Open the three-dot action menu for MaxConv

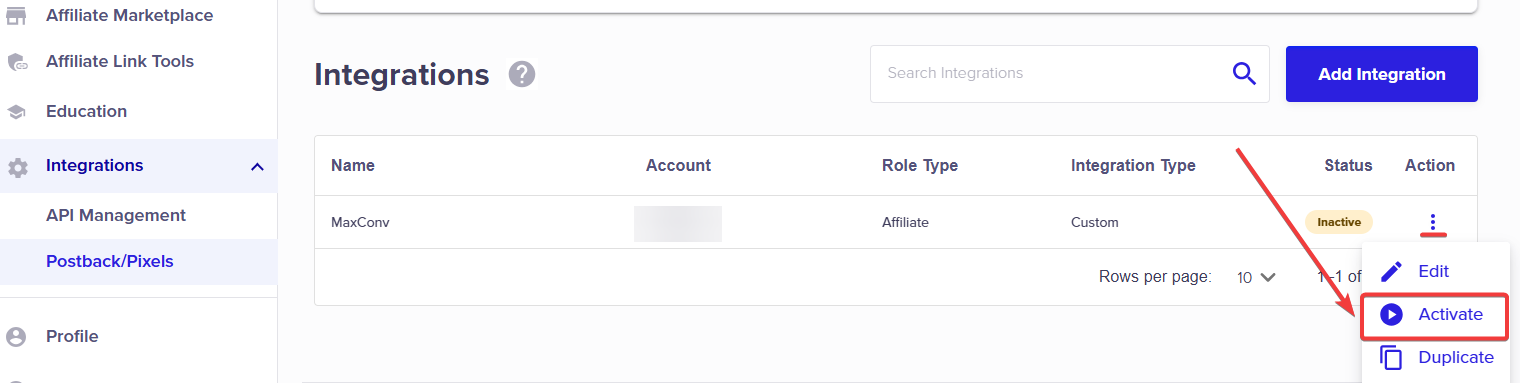tap(1433, 222)
